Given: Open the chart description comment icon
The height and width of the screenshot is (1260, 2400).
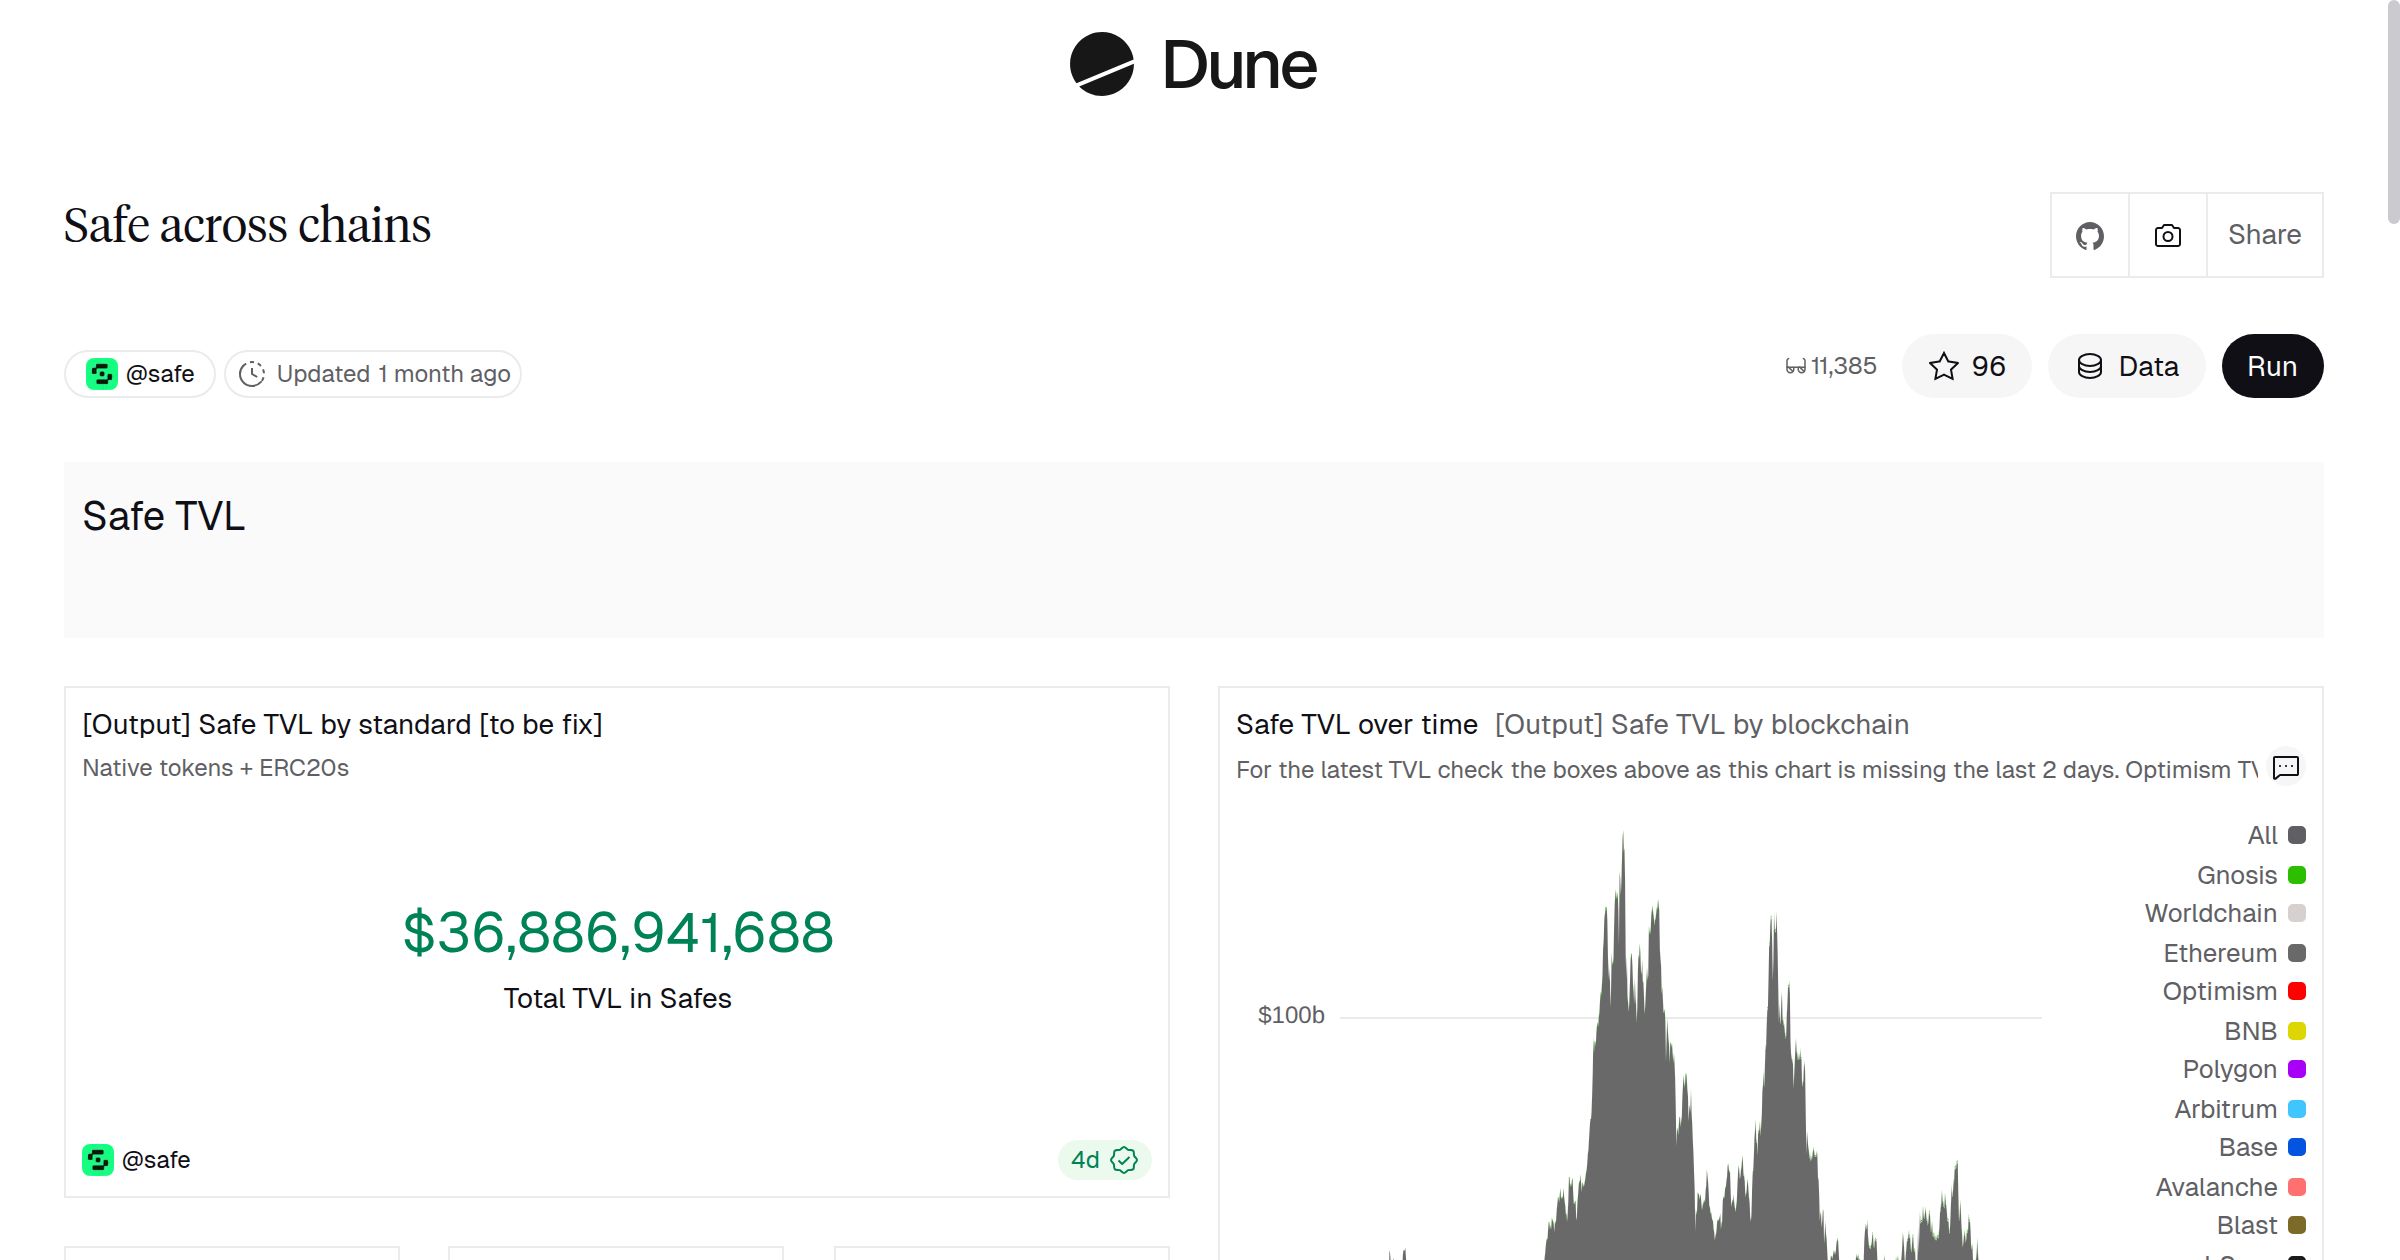Looking at the screenshot, I should point(2286,768).
